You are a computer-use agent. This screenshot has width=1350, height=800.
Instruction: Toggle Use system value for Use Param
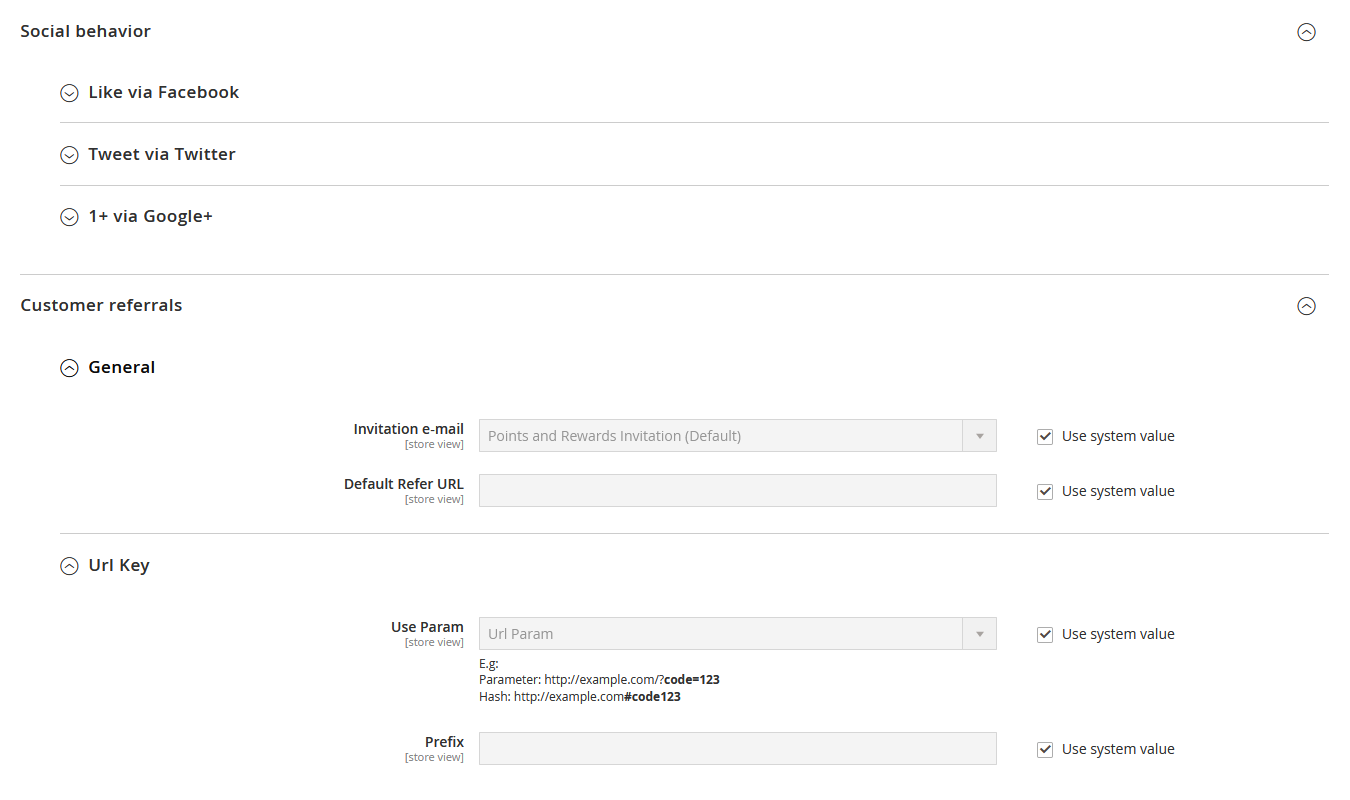tap(1045, 635)
